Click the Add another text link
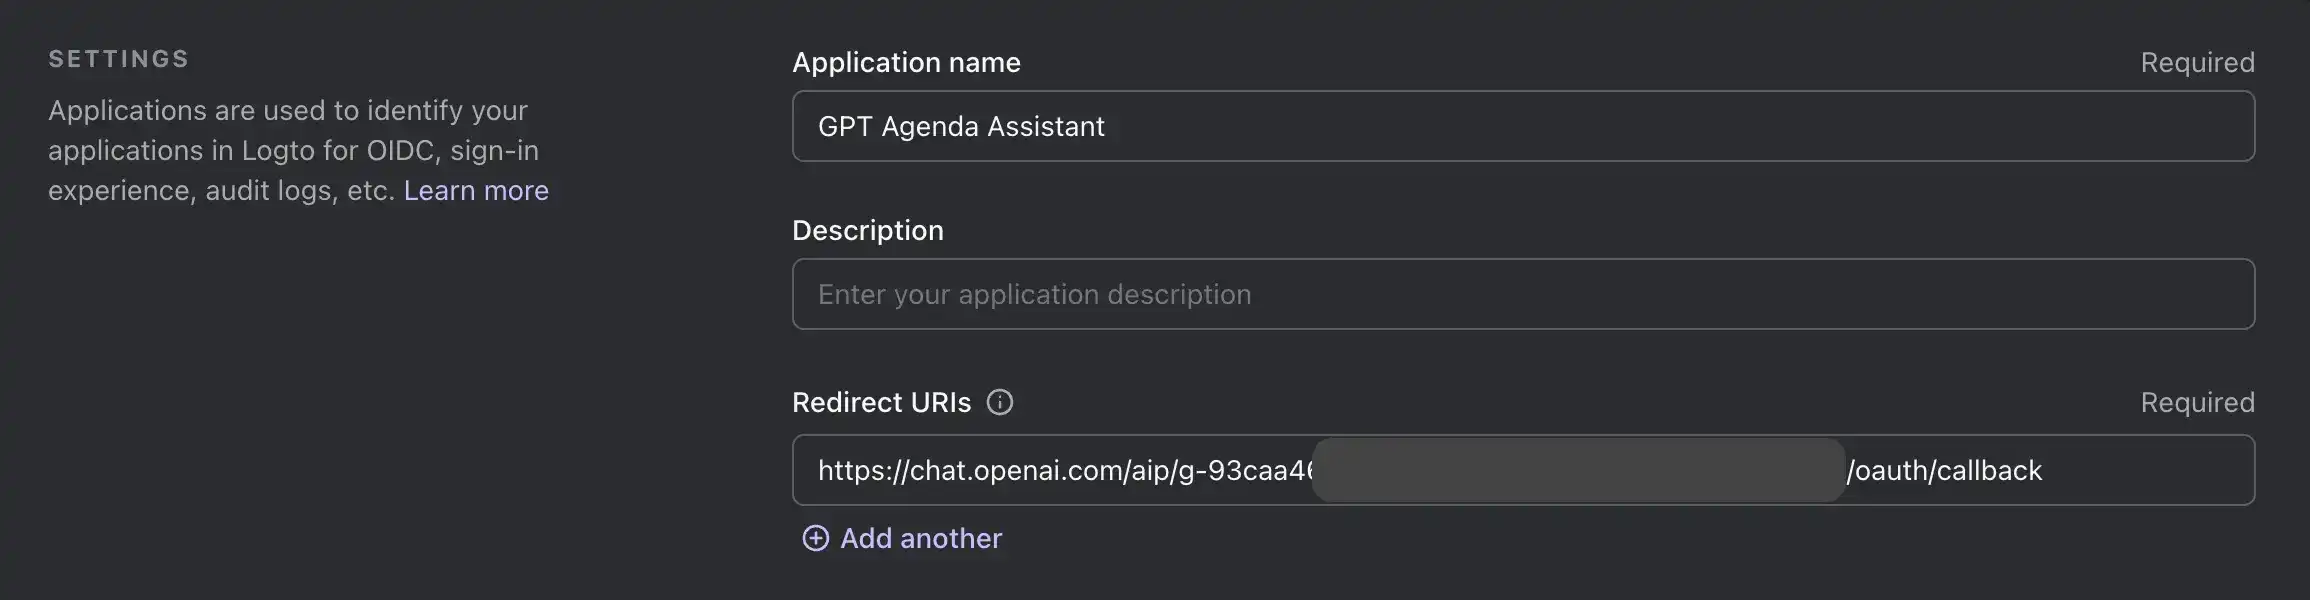The height and width of the screenshot is (600, 2310). coord(920,538)
